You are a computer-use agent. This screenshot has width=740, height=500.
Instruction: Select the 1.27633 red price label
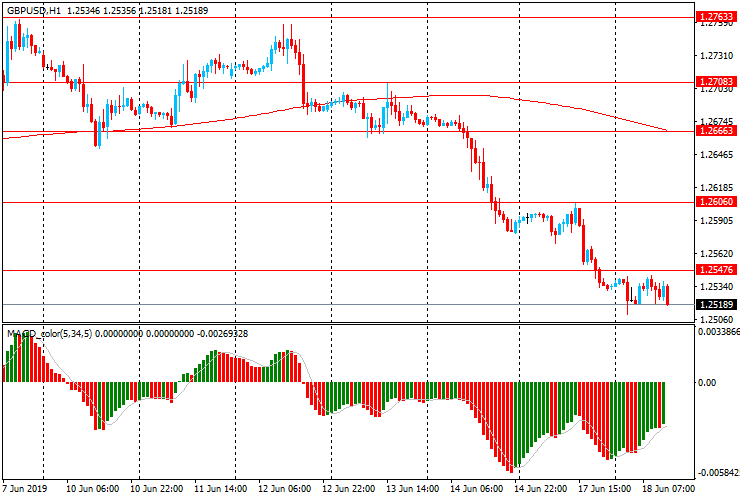coord(716,17)
